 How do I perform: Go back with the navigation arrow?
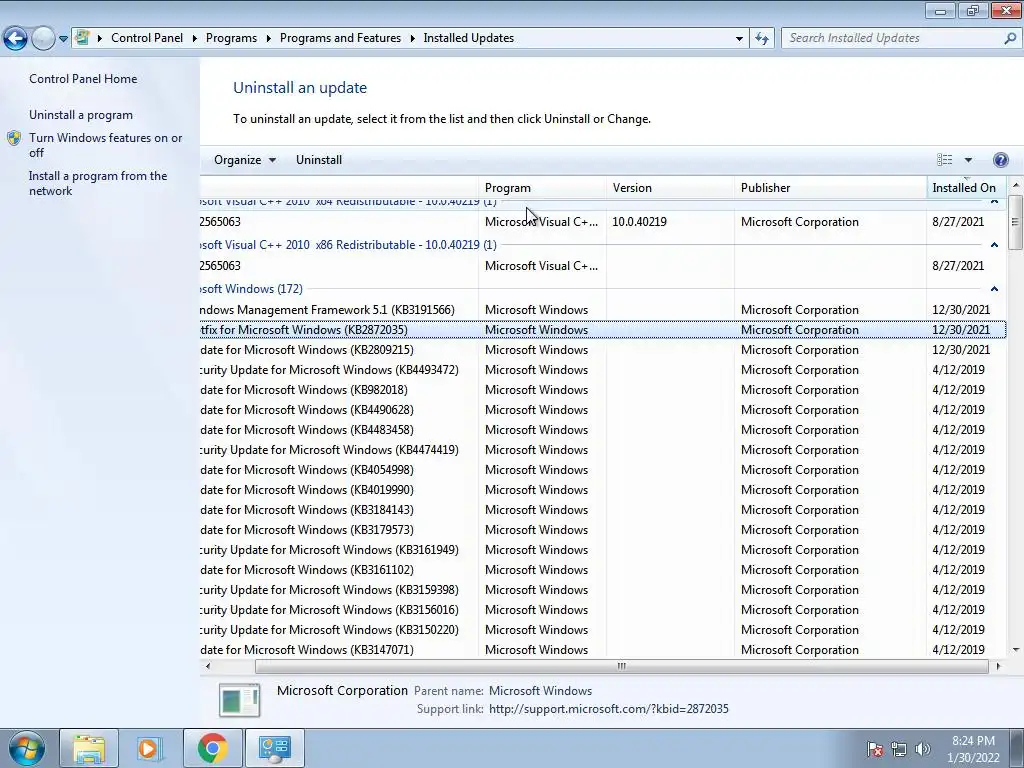pos(16,38)
